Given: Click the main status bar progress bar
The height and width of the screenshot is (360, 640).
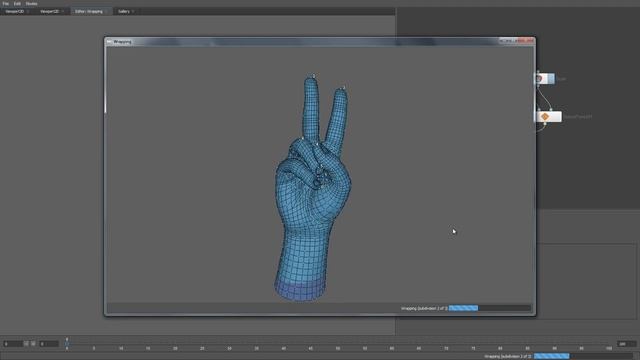Looking at the screenshot, I should [x=584, y=356].
